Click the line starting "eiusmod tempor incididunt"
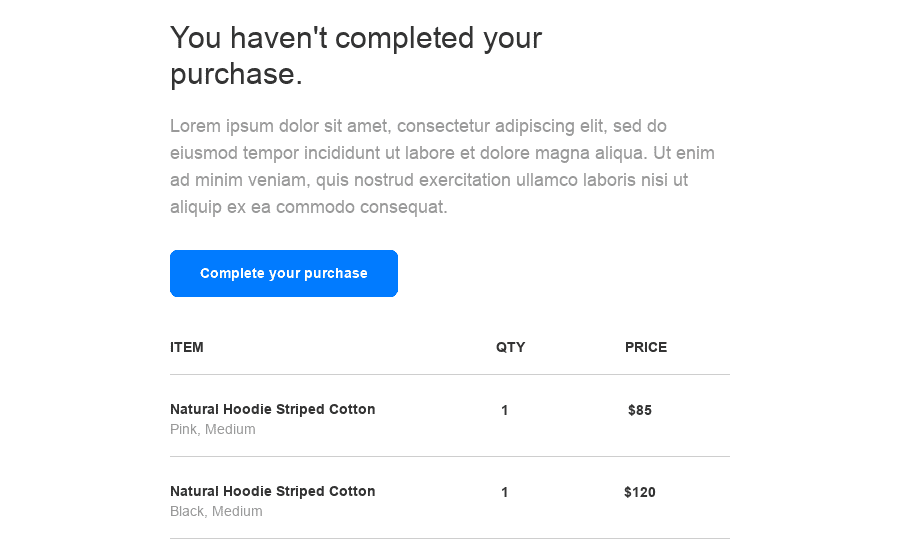The image size is (900, 559). (x=442, y=153)
